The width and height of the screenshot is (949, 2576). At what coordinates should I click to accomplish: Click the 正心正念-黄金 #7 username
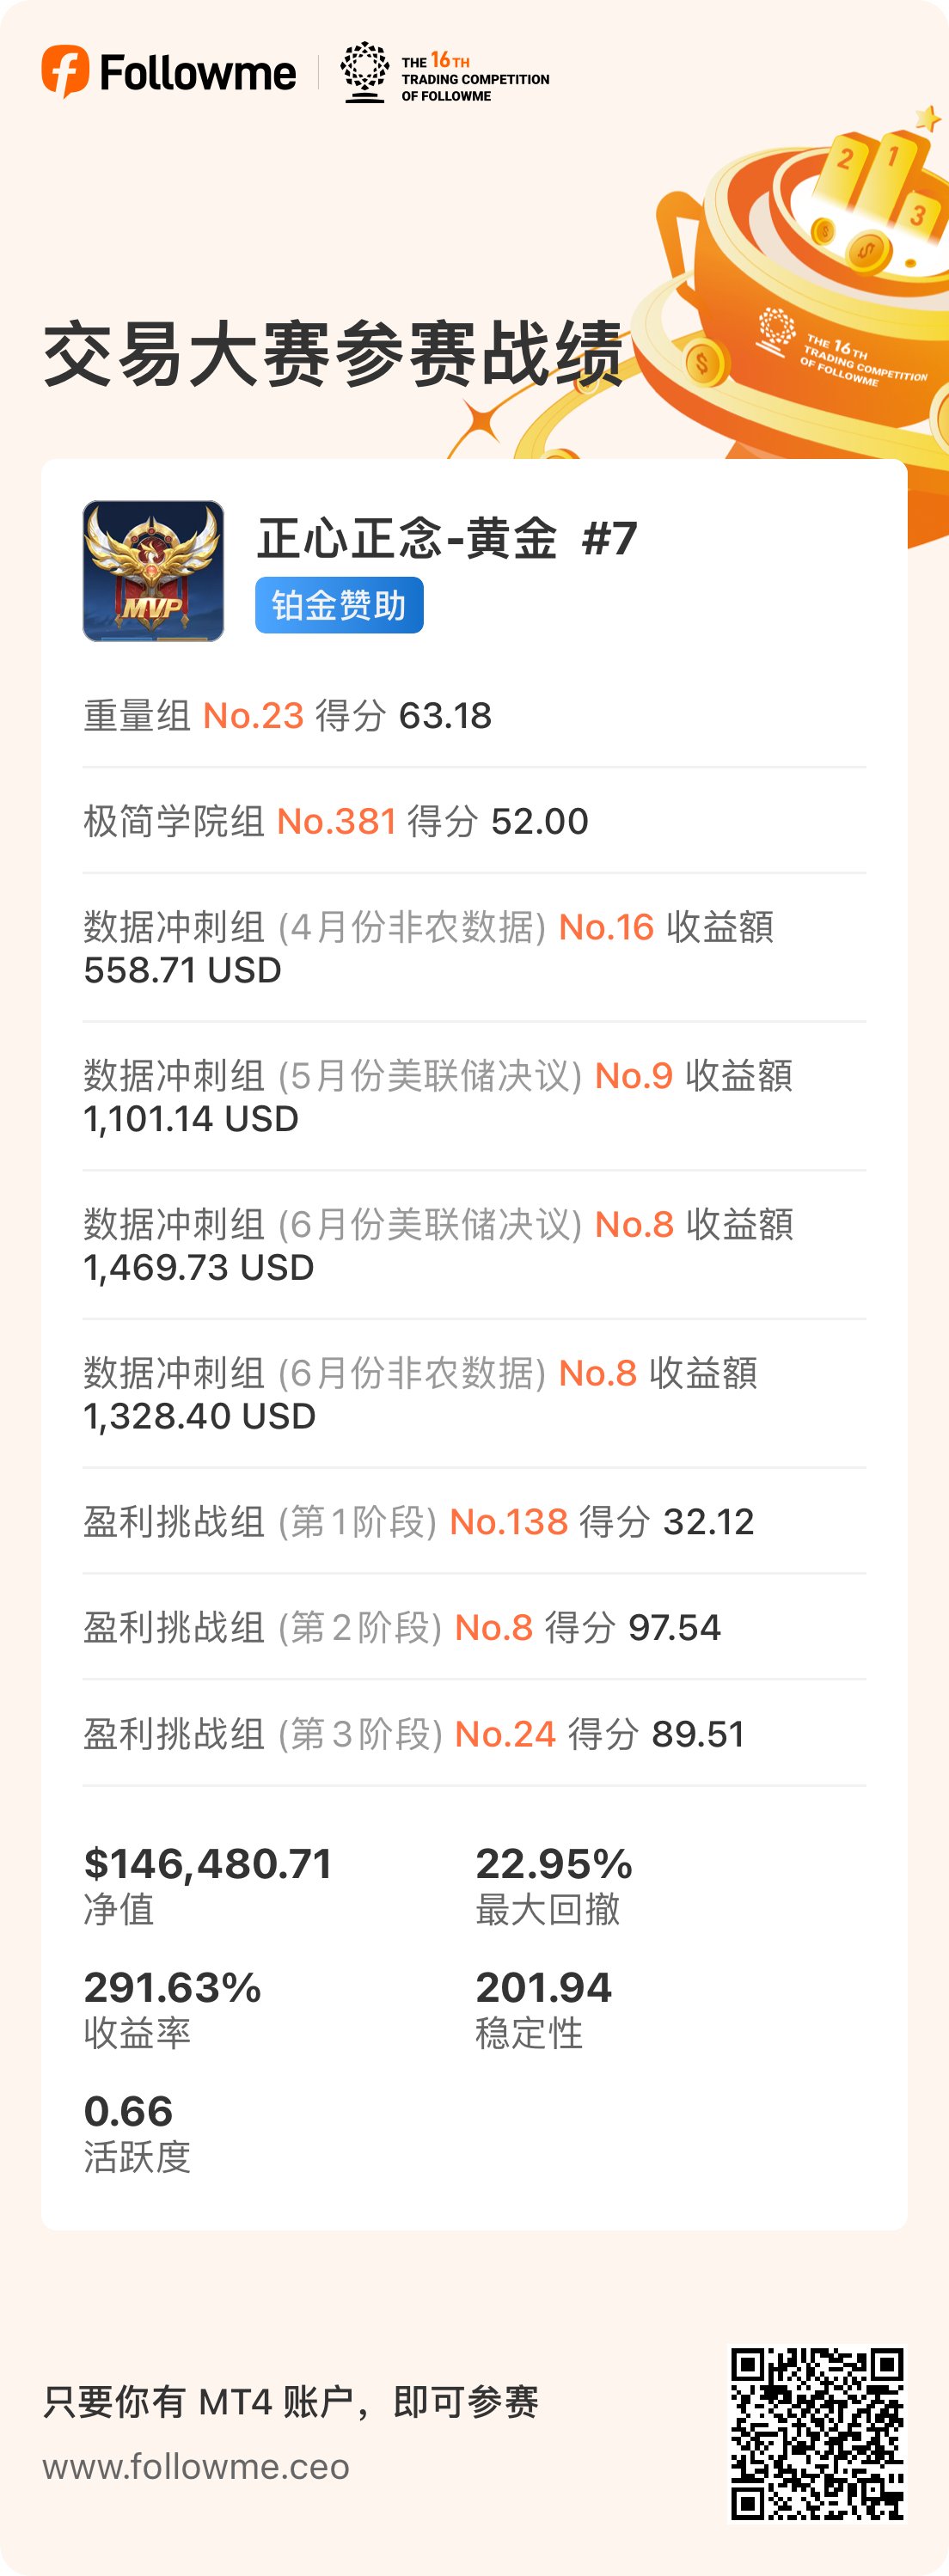point(447,538)
